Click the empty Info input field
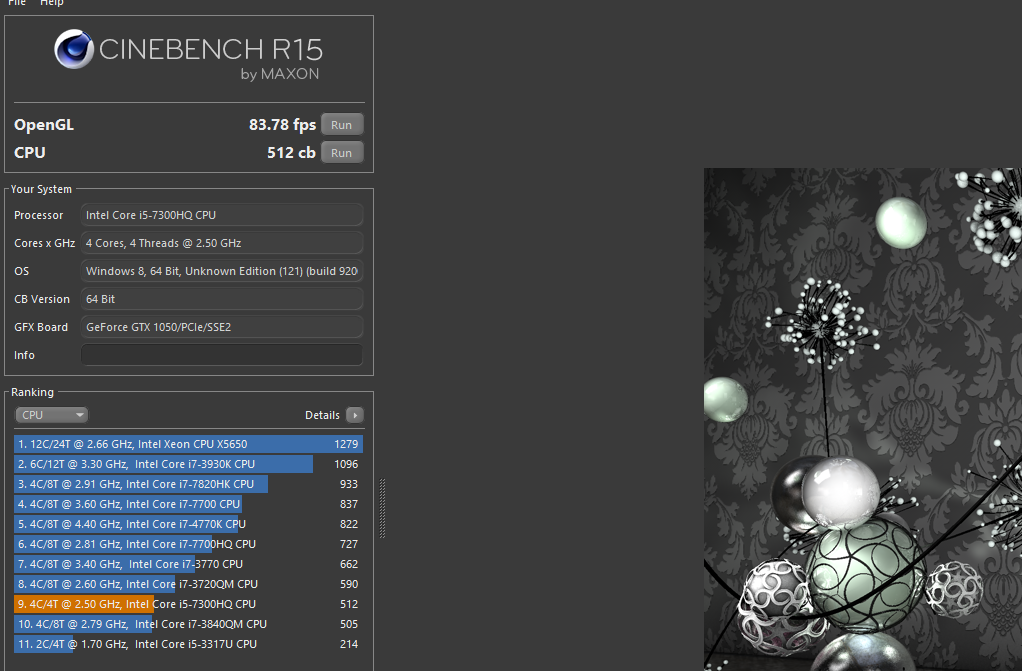1022x671 pixels. 222,355
